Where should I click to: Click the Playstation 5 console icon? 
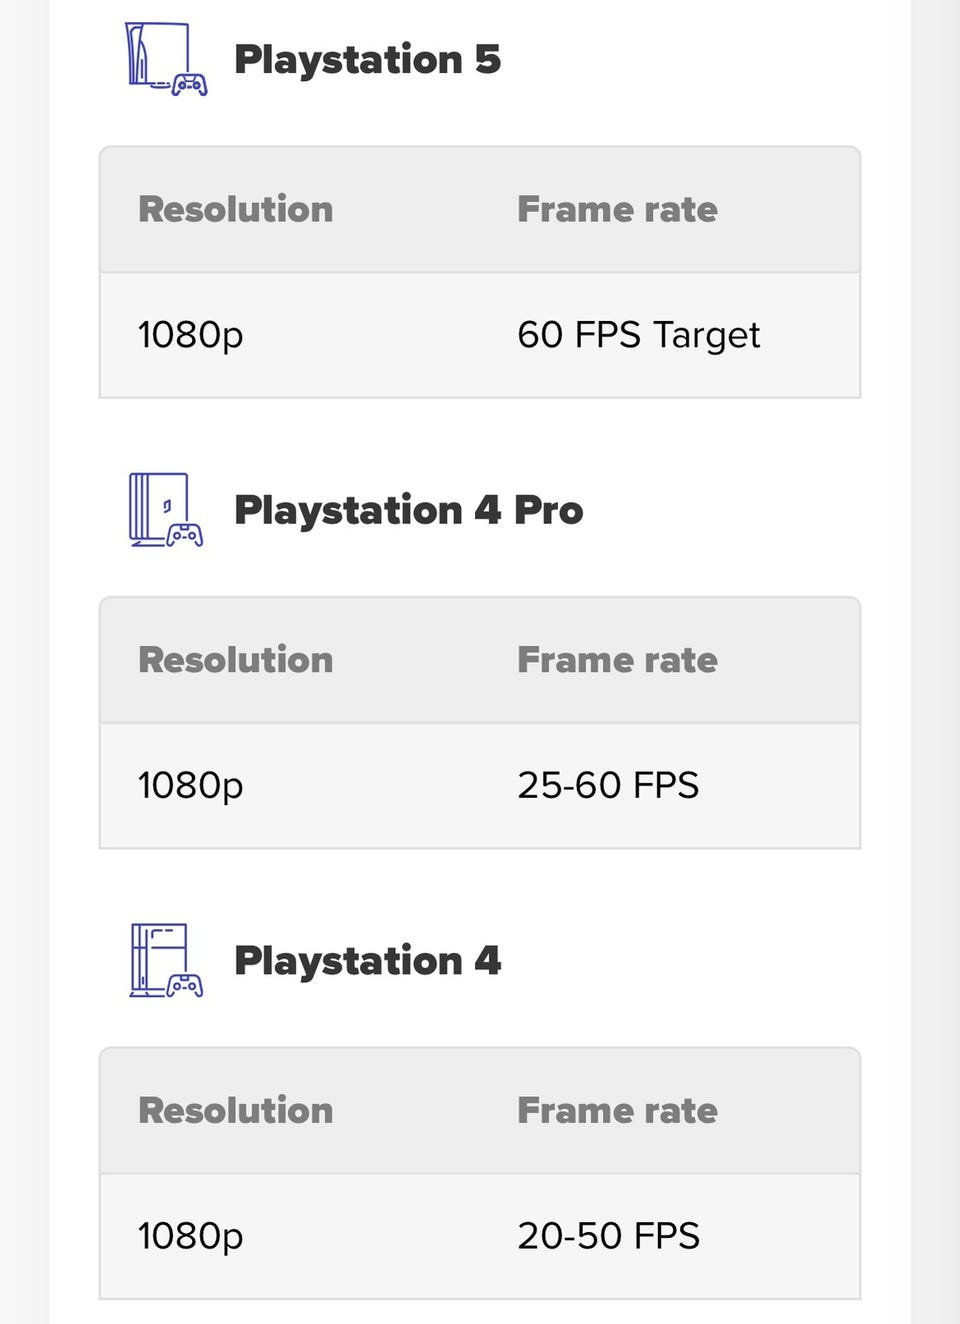click(x=160, y=57)
